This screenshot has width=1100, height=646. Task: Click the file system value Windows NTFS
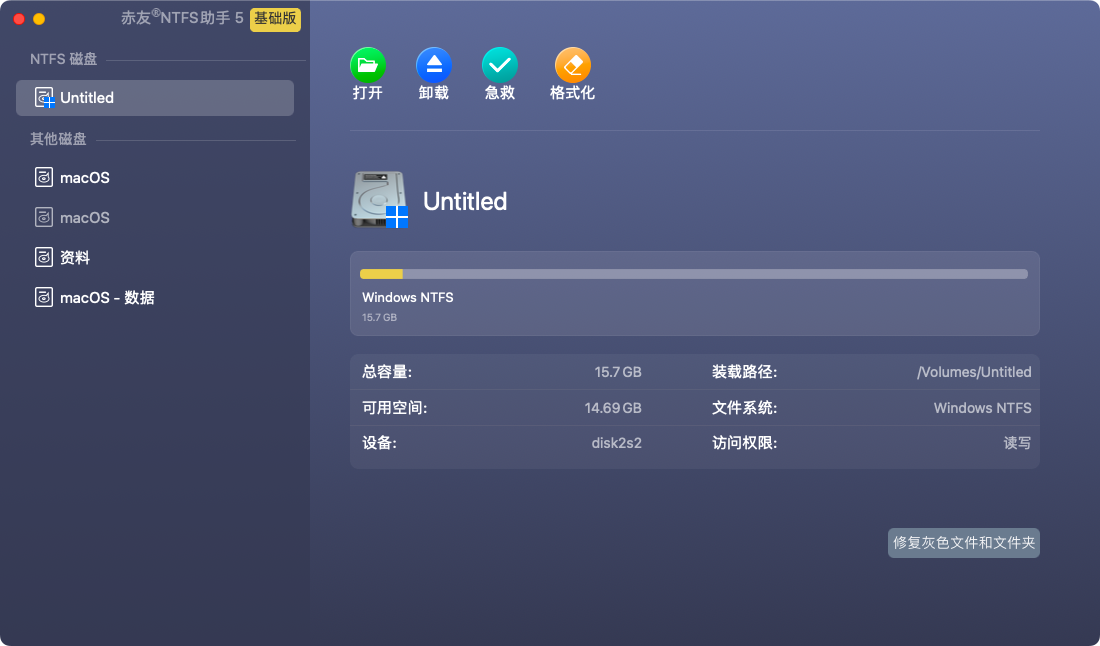[x=982, y=408]
